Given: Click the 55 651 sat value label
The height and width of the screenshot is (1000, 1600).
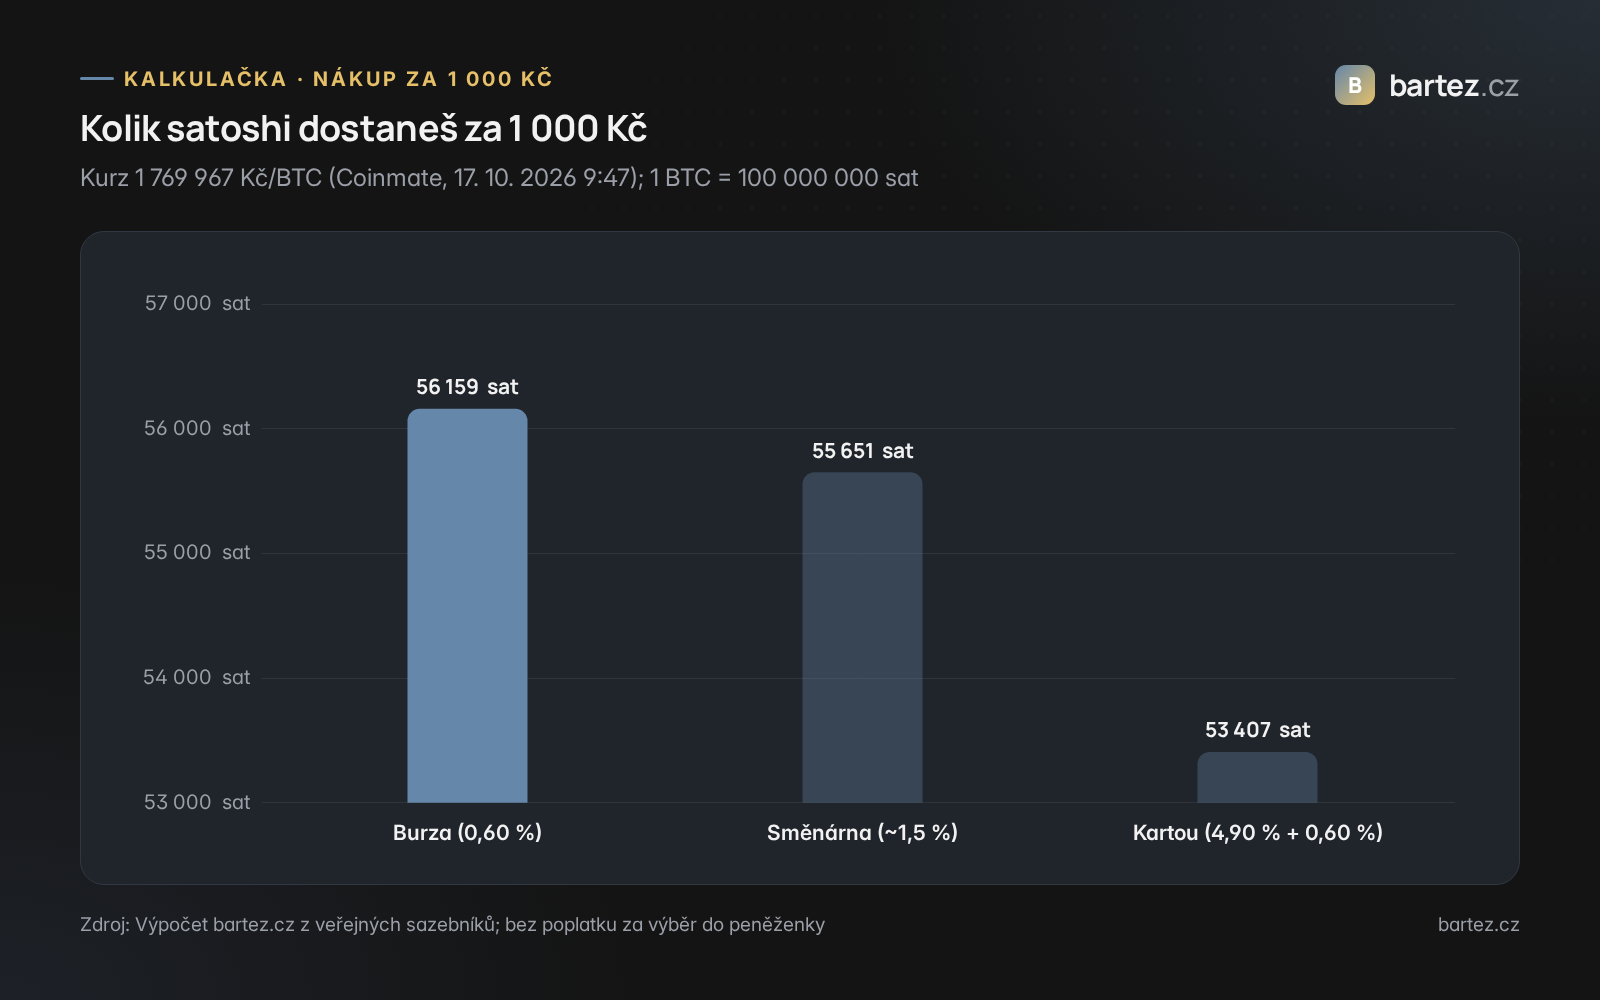Looking at the screenshot, I should point(862,451).
